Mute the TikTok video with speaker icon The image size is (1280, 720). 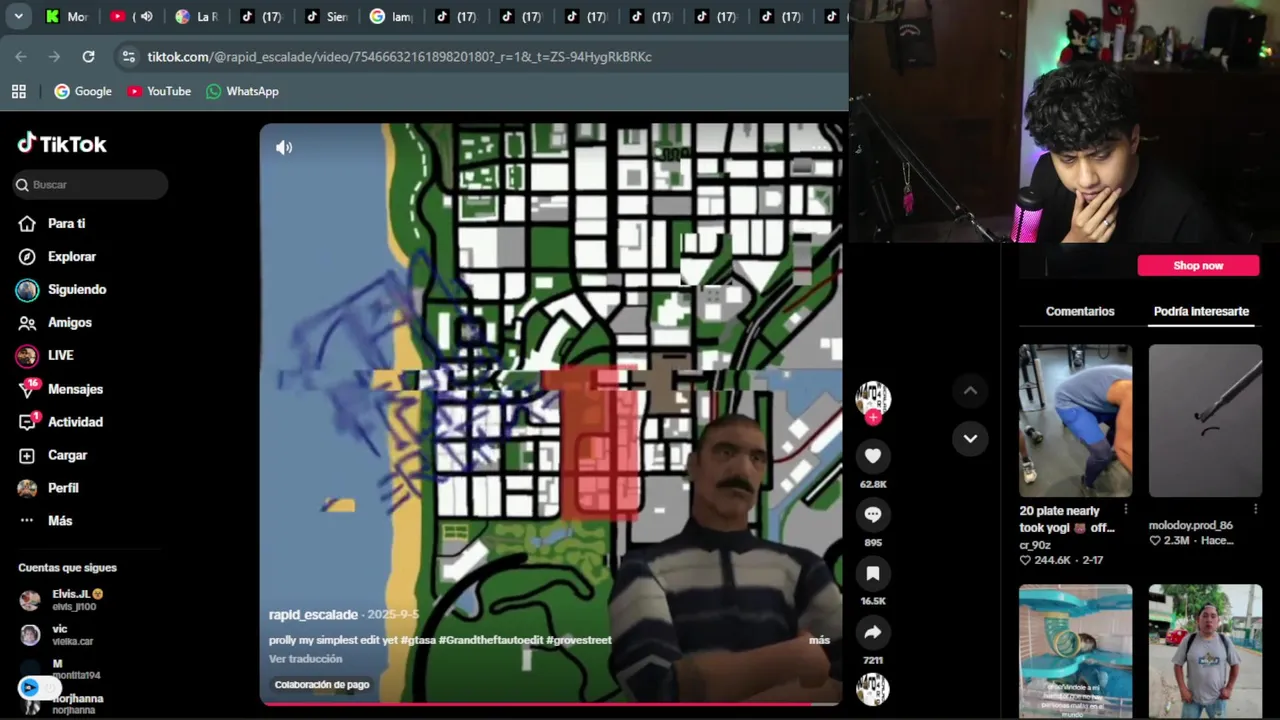tap(284, 148)
